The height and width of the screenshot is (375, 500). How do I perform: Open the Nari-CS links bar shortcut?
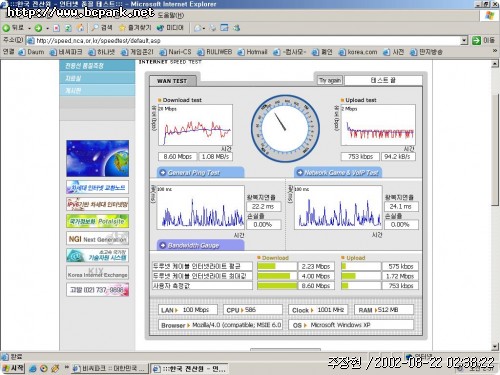click(176, 52)
